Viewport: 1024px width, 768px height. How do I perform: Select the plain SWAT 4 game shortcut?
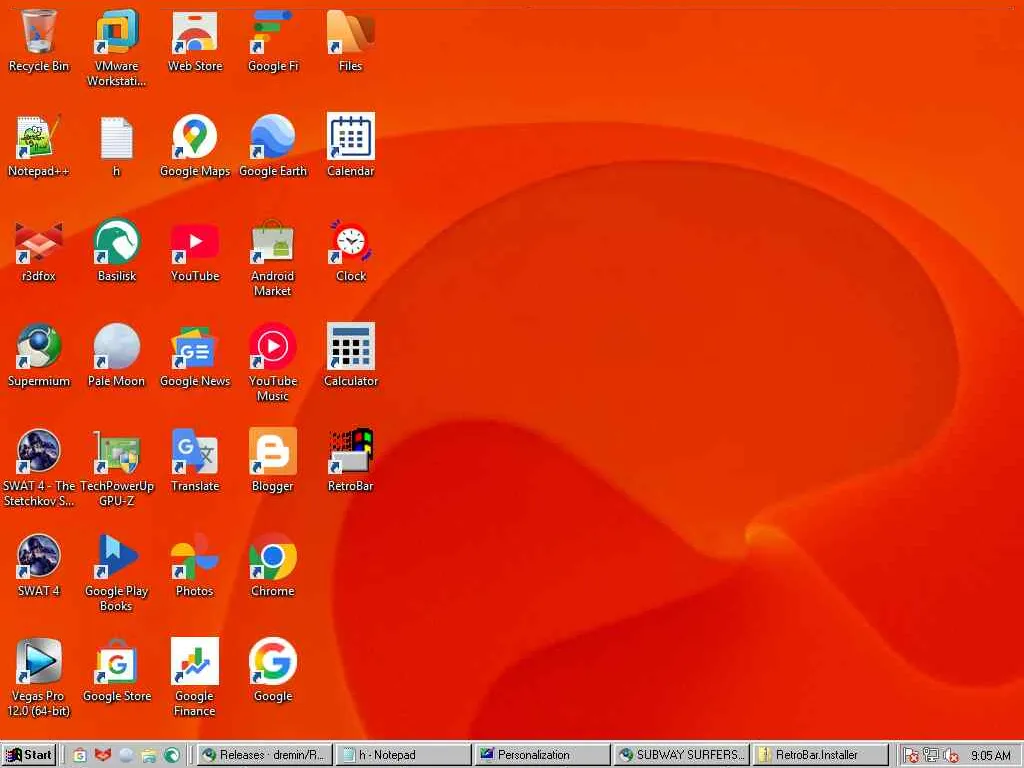tap(39, 566)
